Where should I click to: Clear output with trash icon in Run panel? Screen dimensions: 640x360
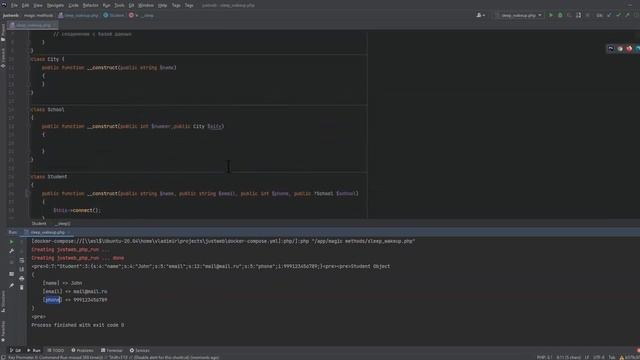pyautogui.click(x=22, y=287)
